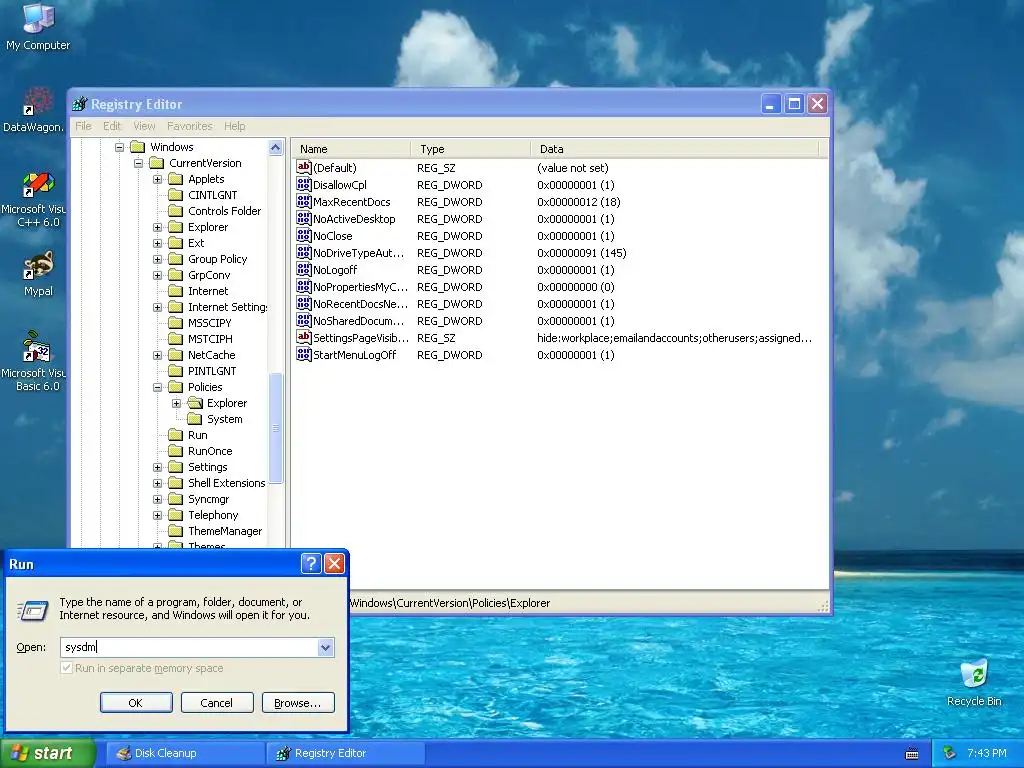Open the Mypal browser icon
The image size is (1024, 768).
point(38,274)
